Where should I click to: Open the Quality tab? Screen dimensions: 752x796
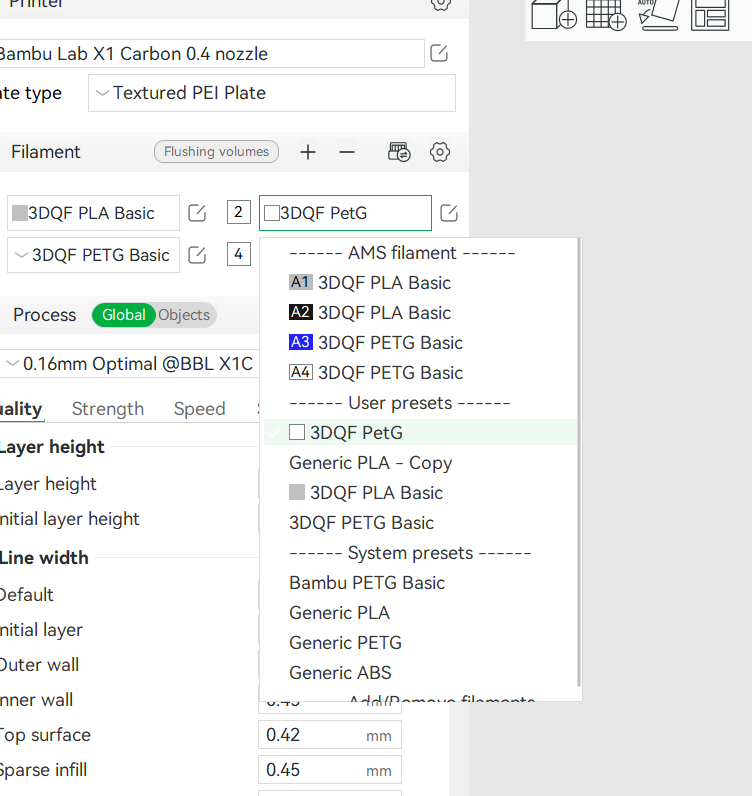point(21,409)
